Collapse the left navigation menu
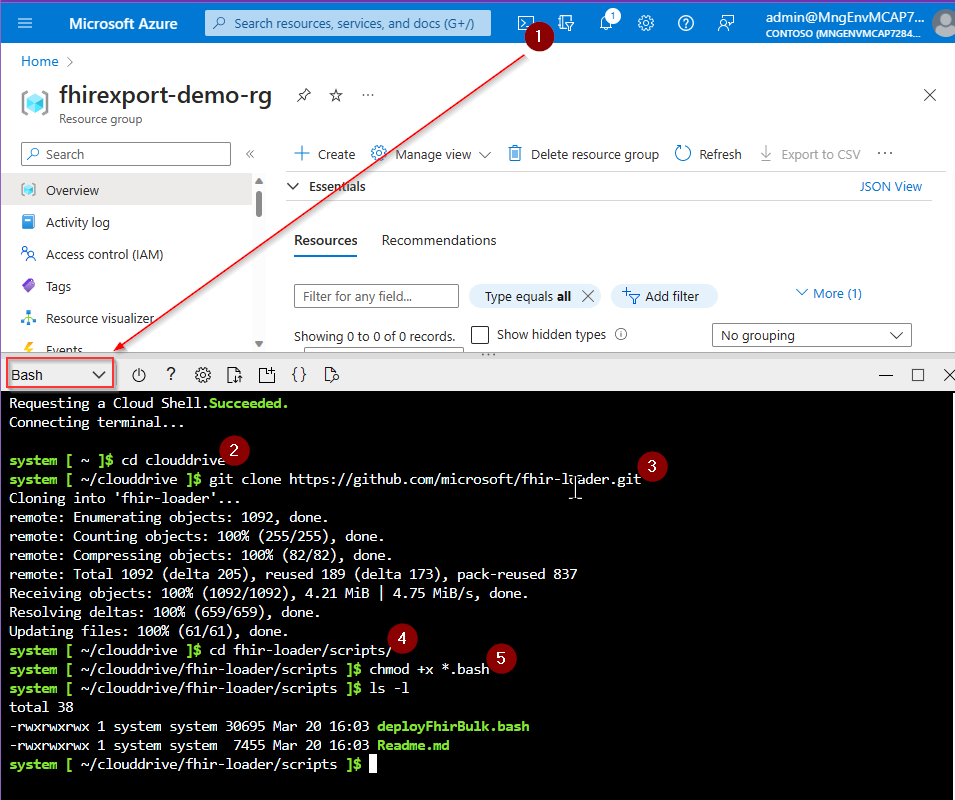The image size is (955, 800). click(x=250, y=154)
